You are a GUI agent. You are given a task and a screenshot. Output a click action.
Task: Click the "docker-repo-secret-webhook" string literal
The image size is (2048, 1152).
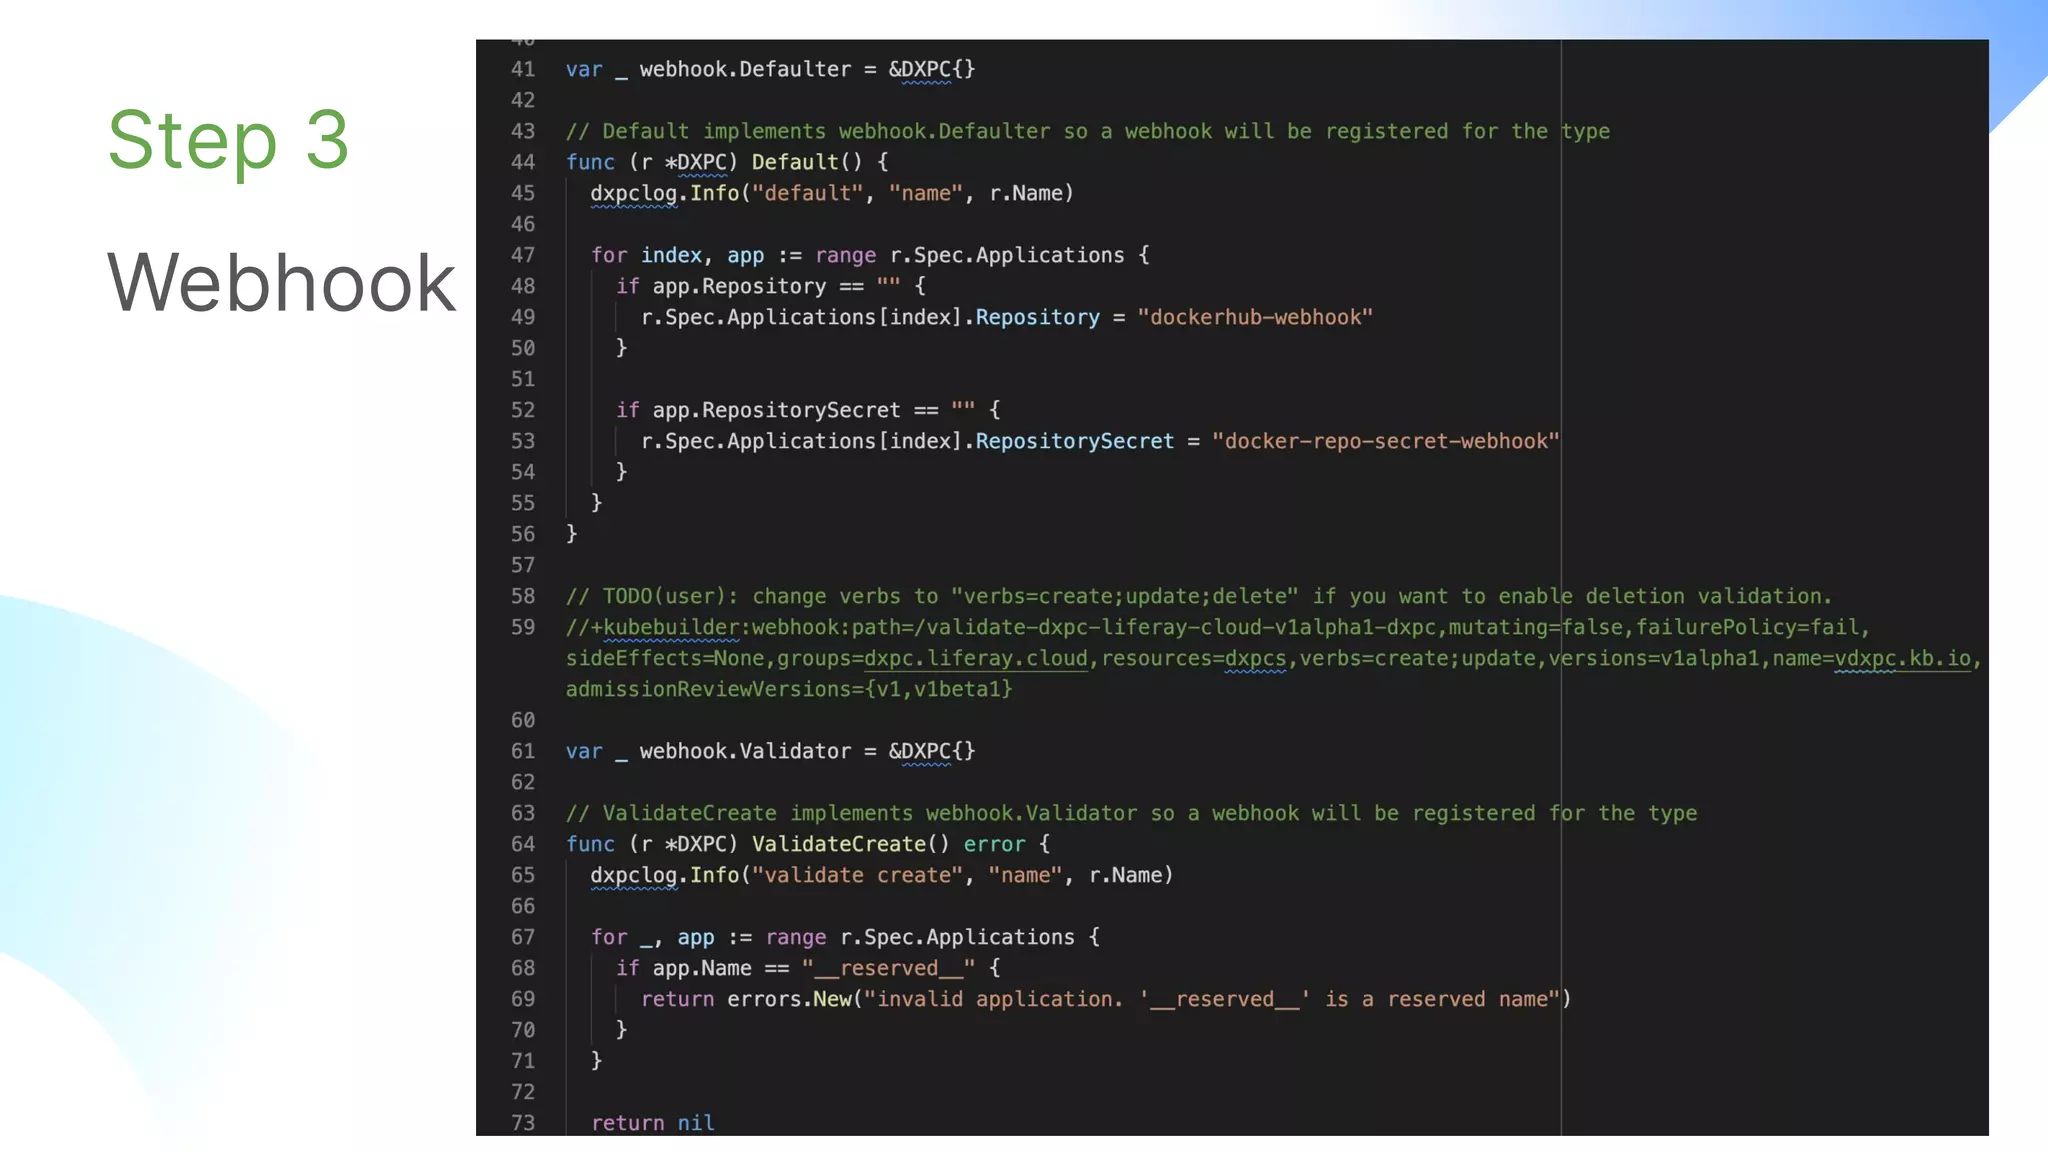tap(1386, 442)
